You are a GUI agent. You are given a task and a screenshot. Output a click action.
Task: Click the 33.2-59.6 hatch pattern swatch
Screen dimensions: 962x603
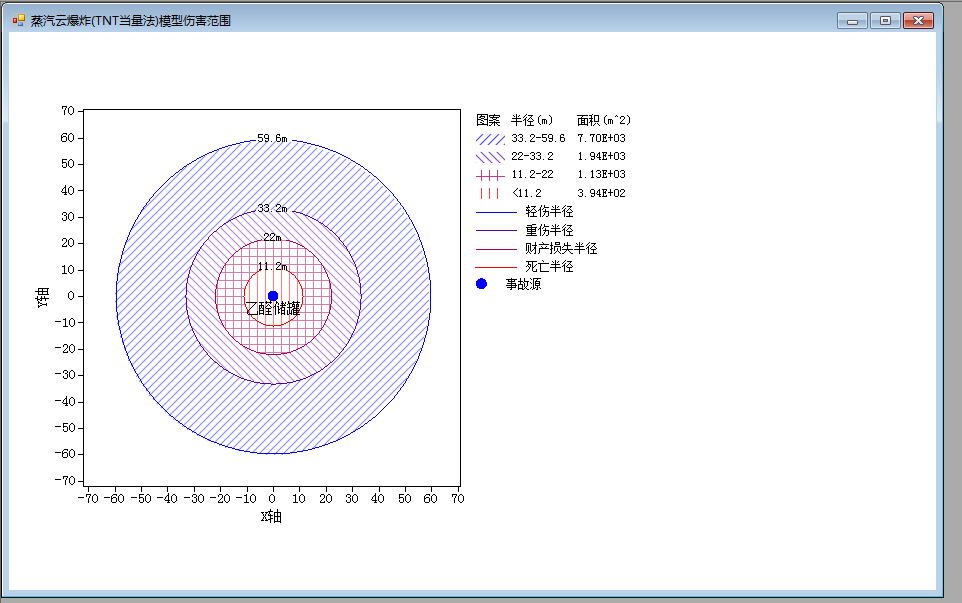point(490,139)
